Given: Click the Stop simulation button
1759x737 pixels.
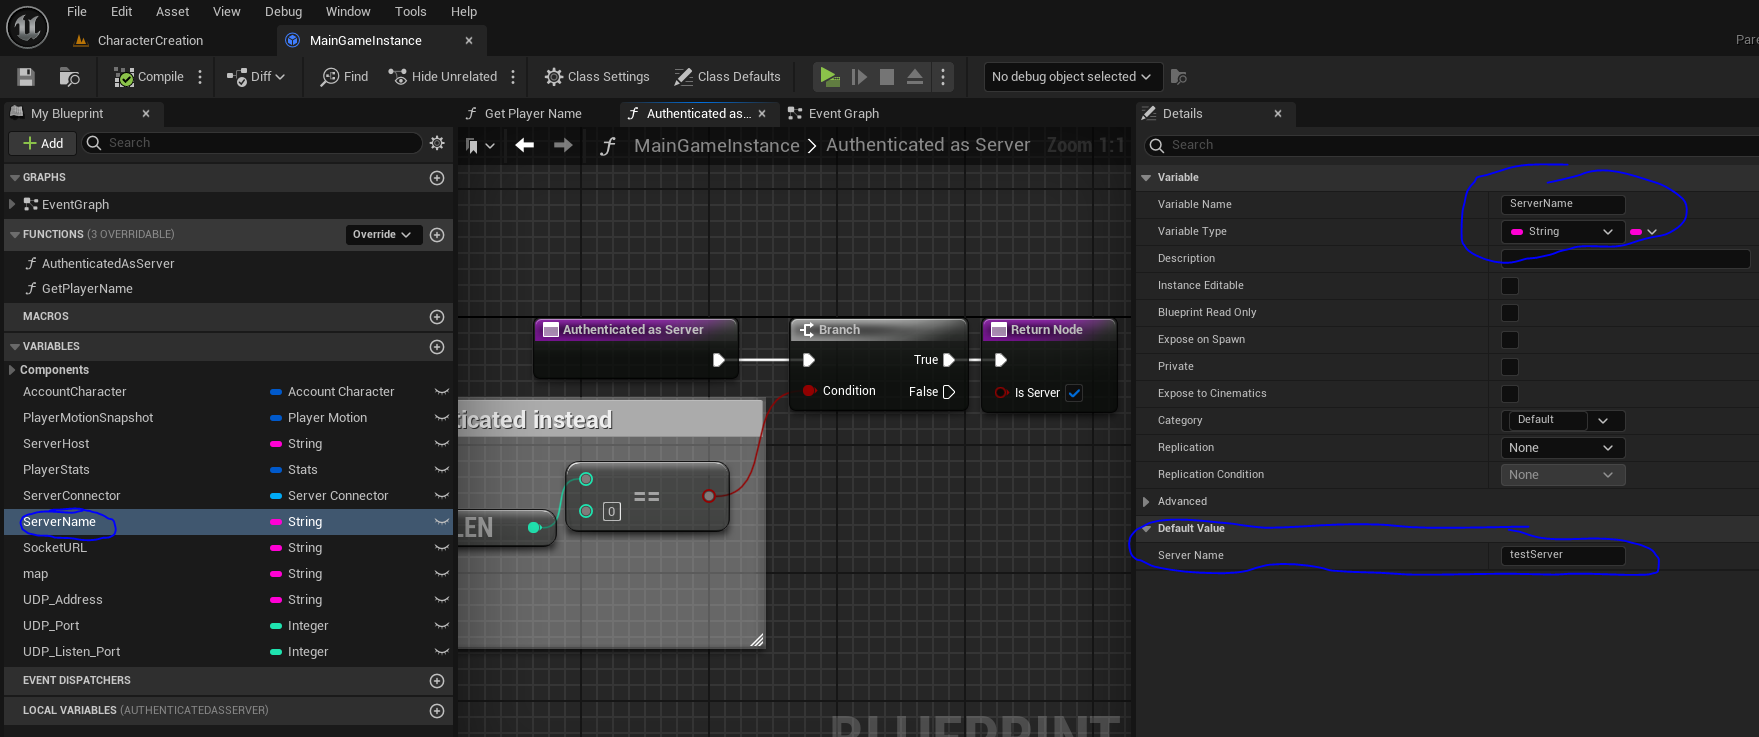Looking at the screenshot, I should tap(887, 77).
